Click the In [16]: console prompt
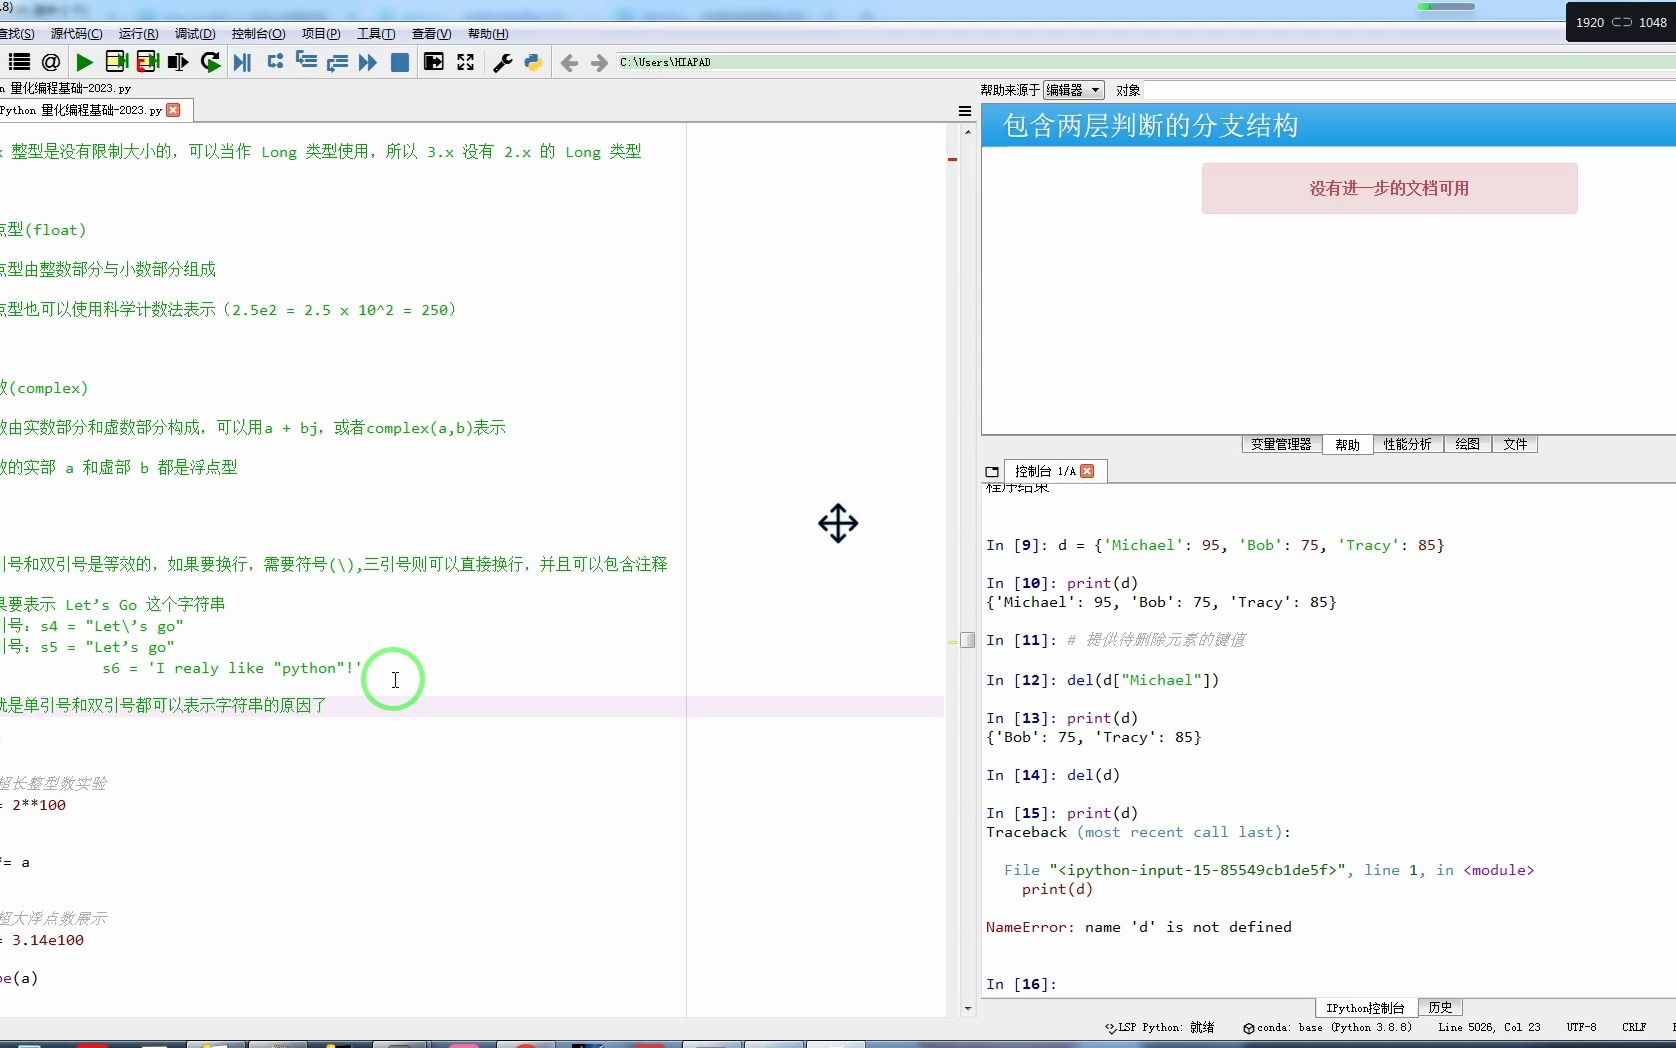The width and height of the screenshot is (1676, 1048). point(1021,984)
